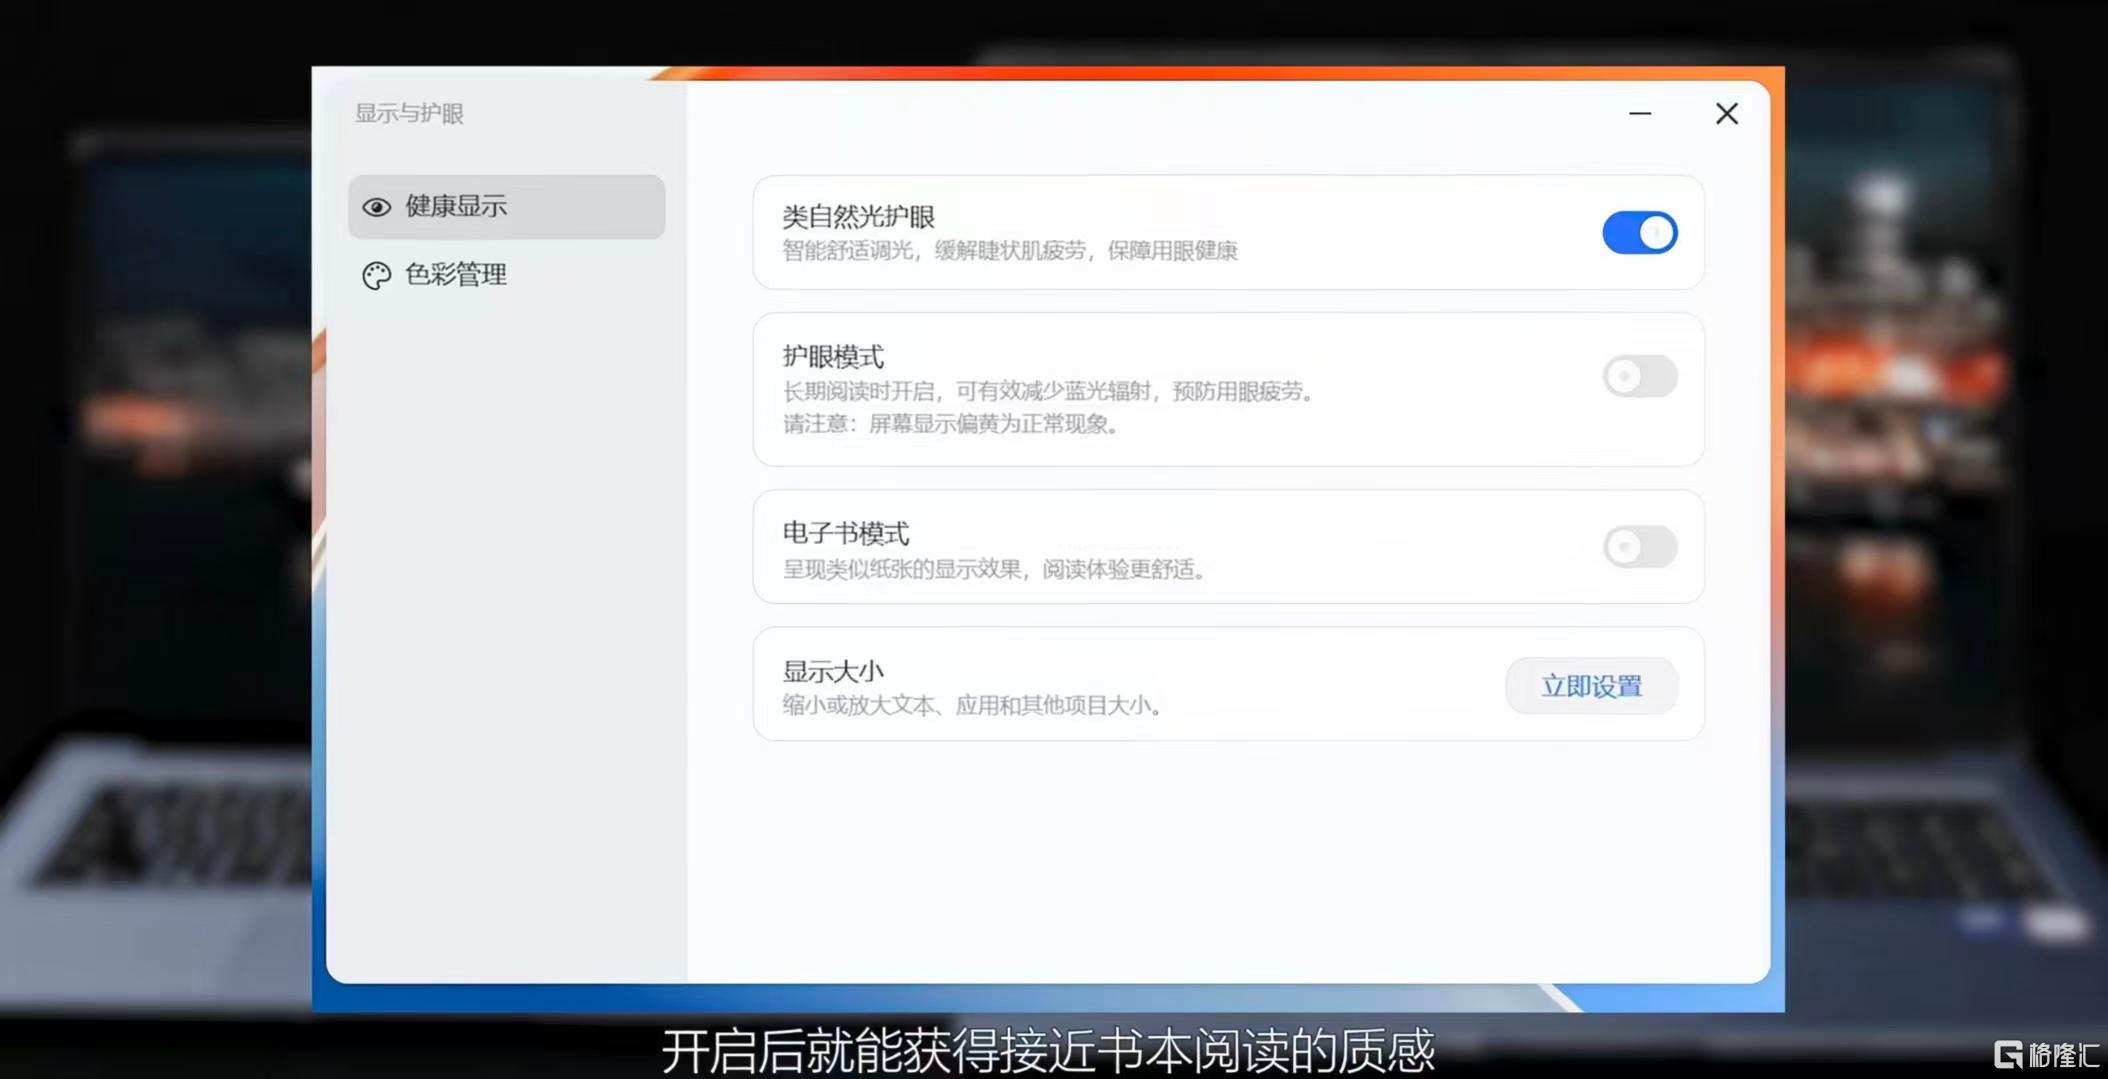Turn off the 类自然光护眼 switch

tap(1639, 233)
